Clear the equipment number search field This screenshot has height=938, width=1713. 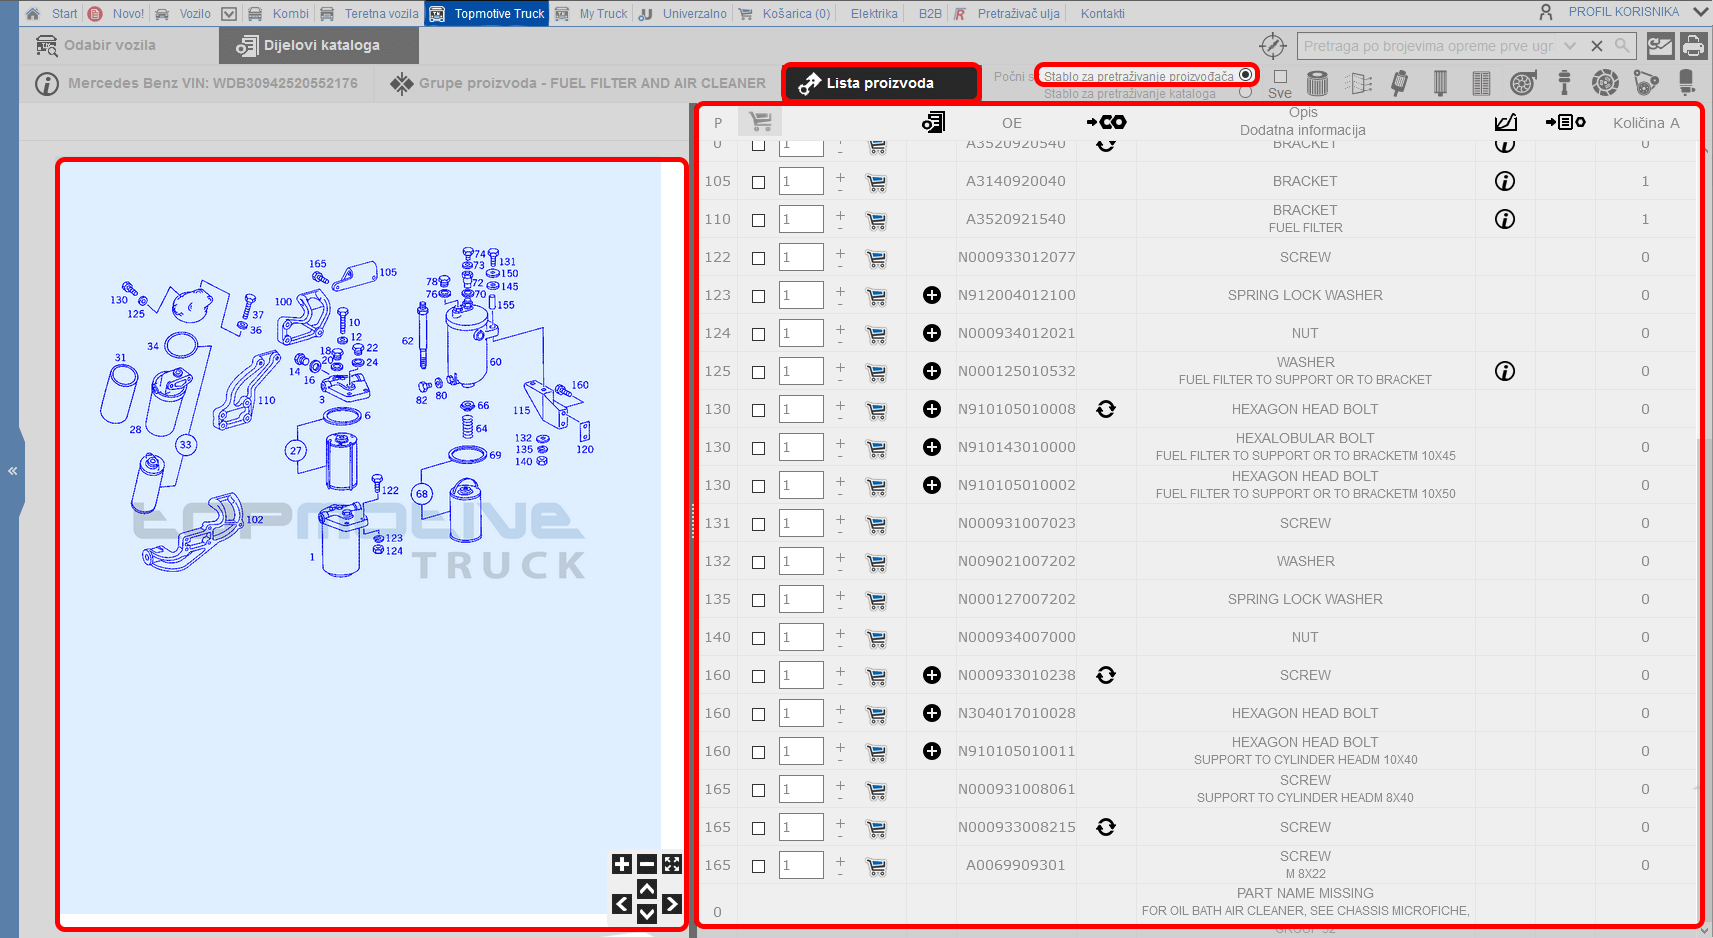click(x=1597, y=46)
